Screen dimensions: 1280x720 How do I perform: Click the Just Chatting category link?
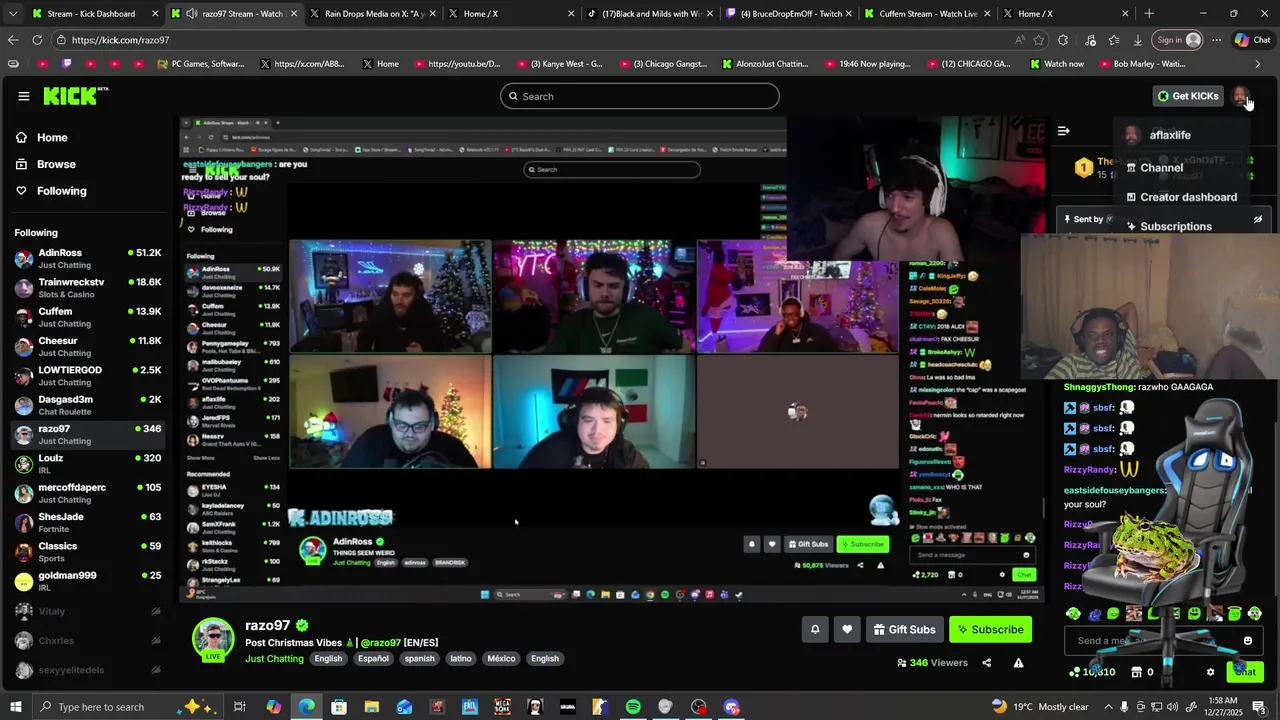(x=274, y=659)
